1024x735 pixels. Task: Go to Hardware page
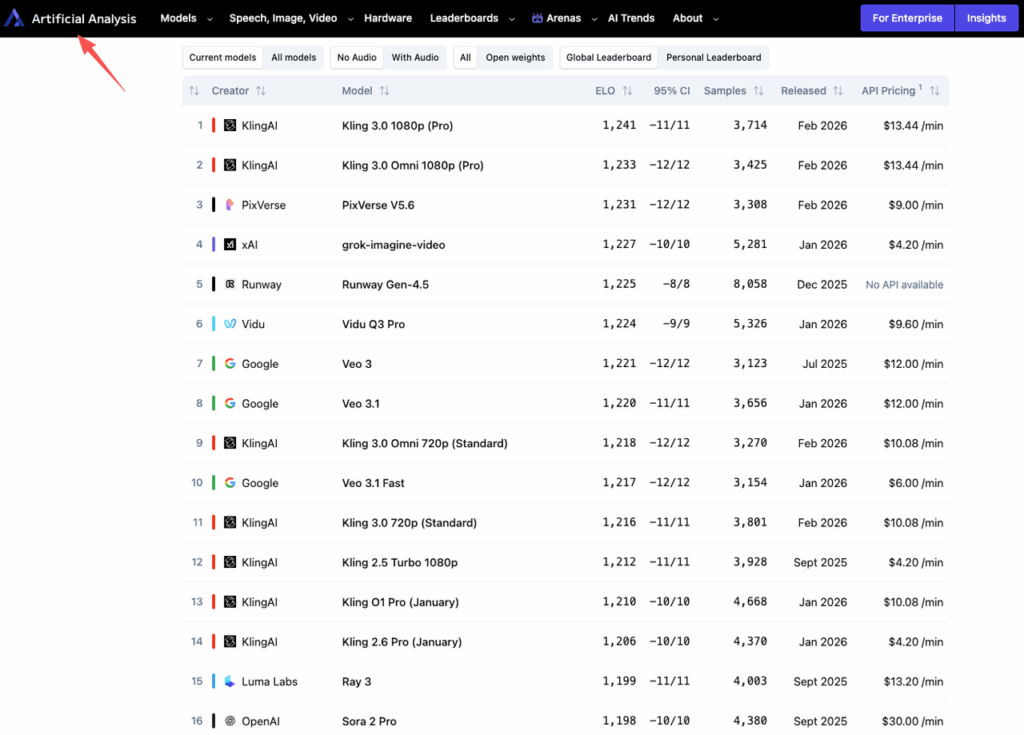[x=388, y=18]
